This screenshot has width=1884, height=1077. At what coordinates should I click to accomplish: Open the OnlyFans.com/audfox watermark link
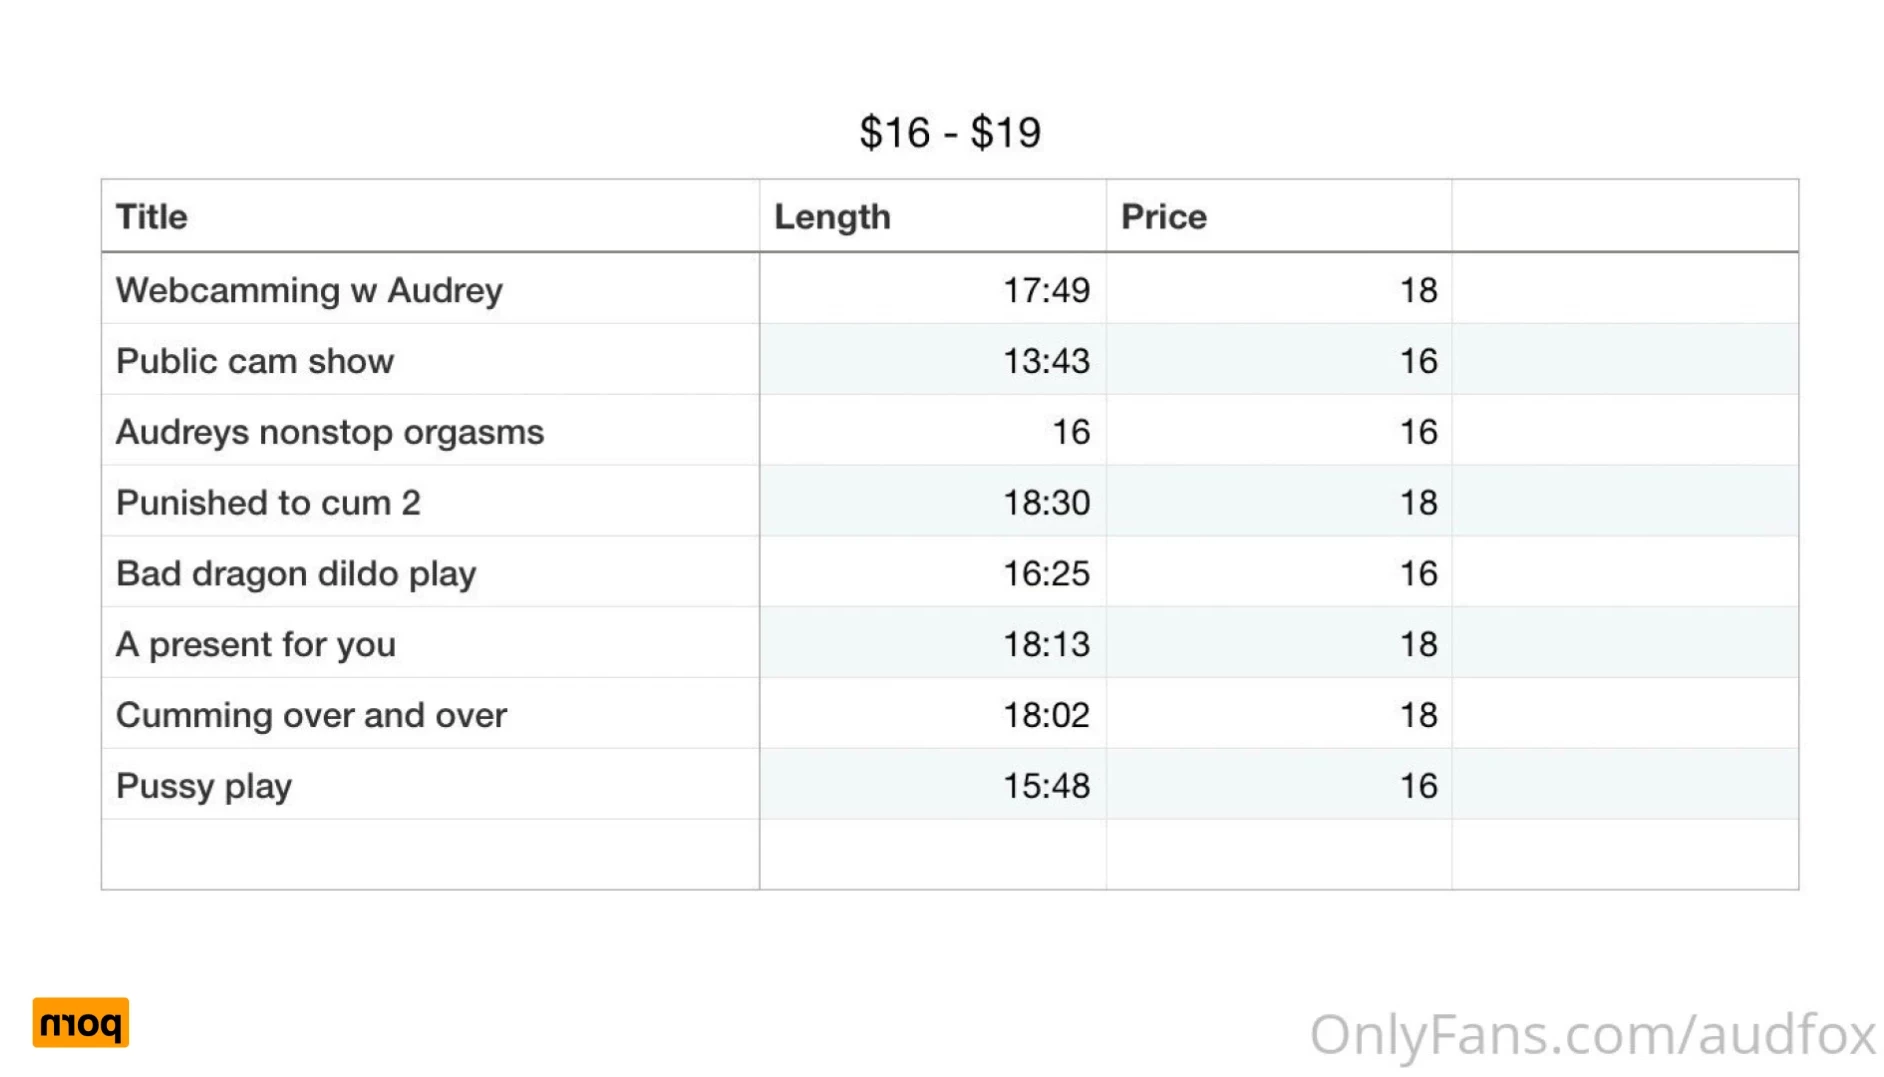point(1592,1034)
